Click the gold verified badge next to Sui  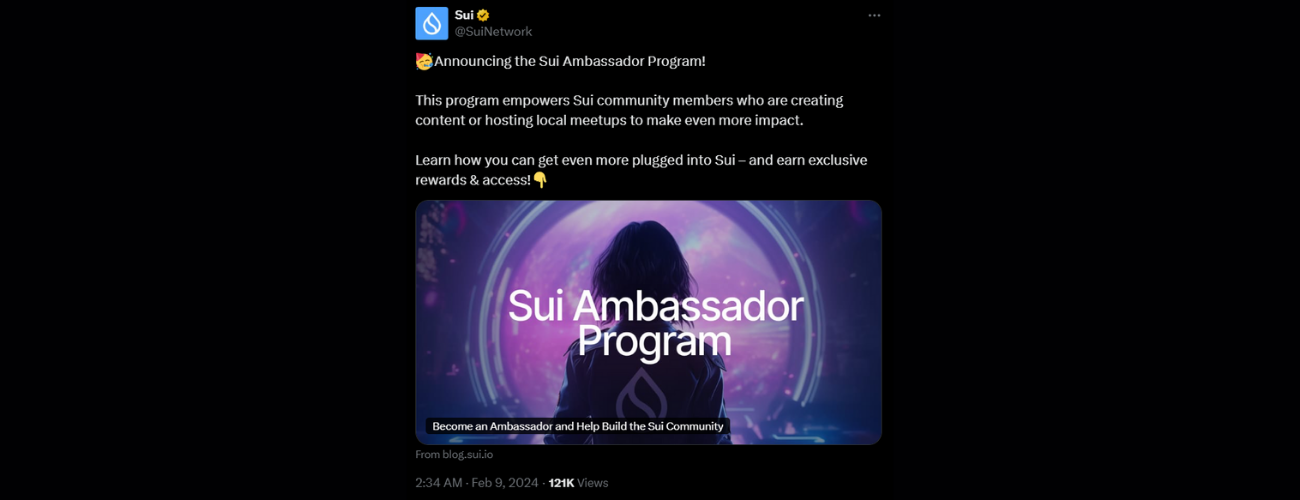pyautogui.click(x=483, y=15)
